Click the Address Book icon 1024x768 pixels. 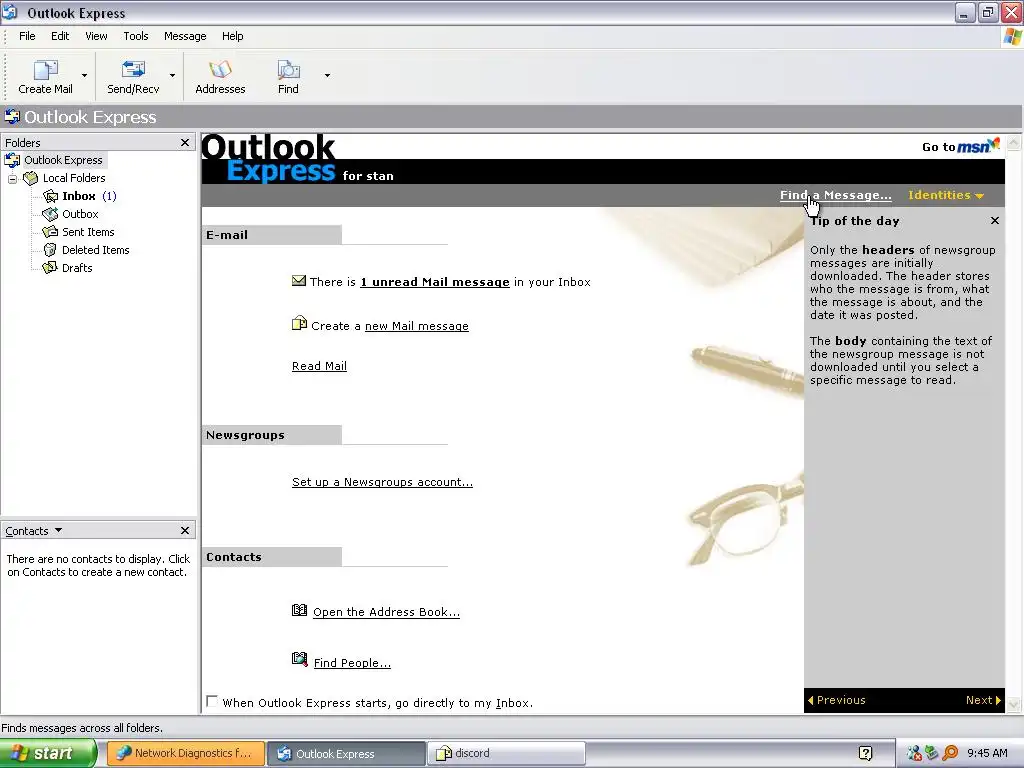299,610
